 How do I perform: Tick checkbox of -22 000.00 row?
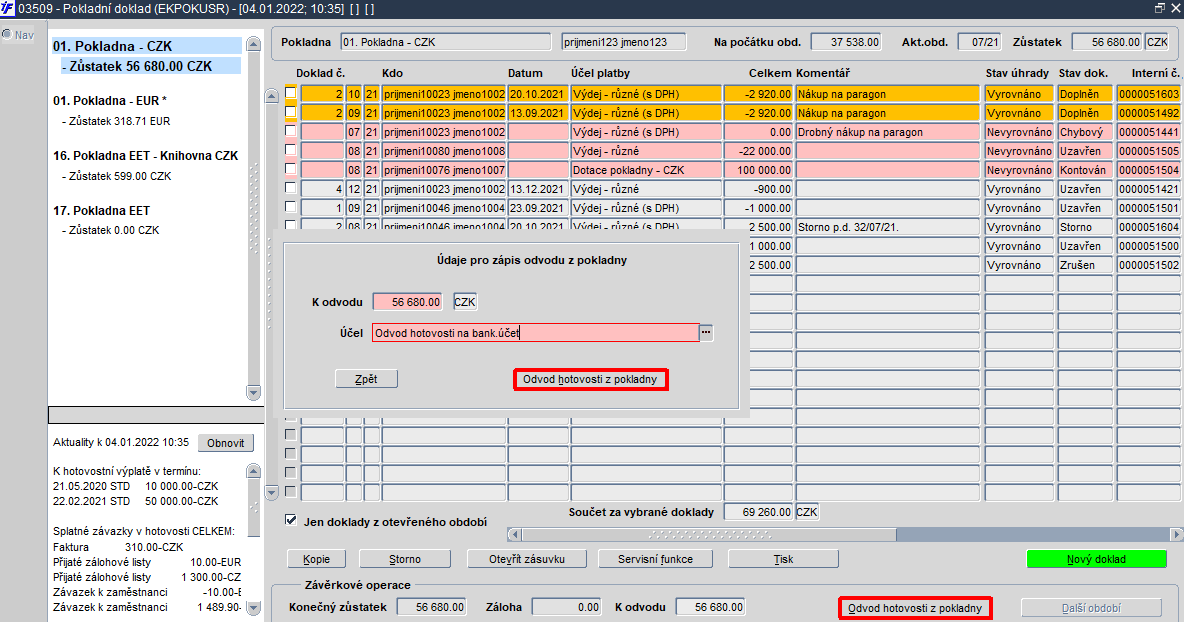291,149
